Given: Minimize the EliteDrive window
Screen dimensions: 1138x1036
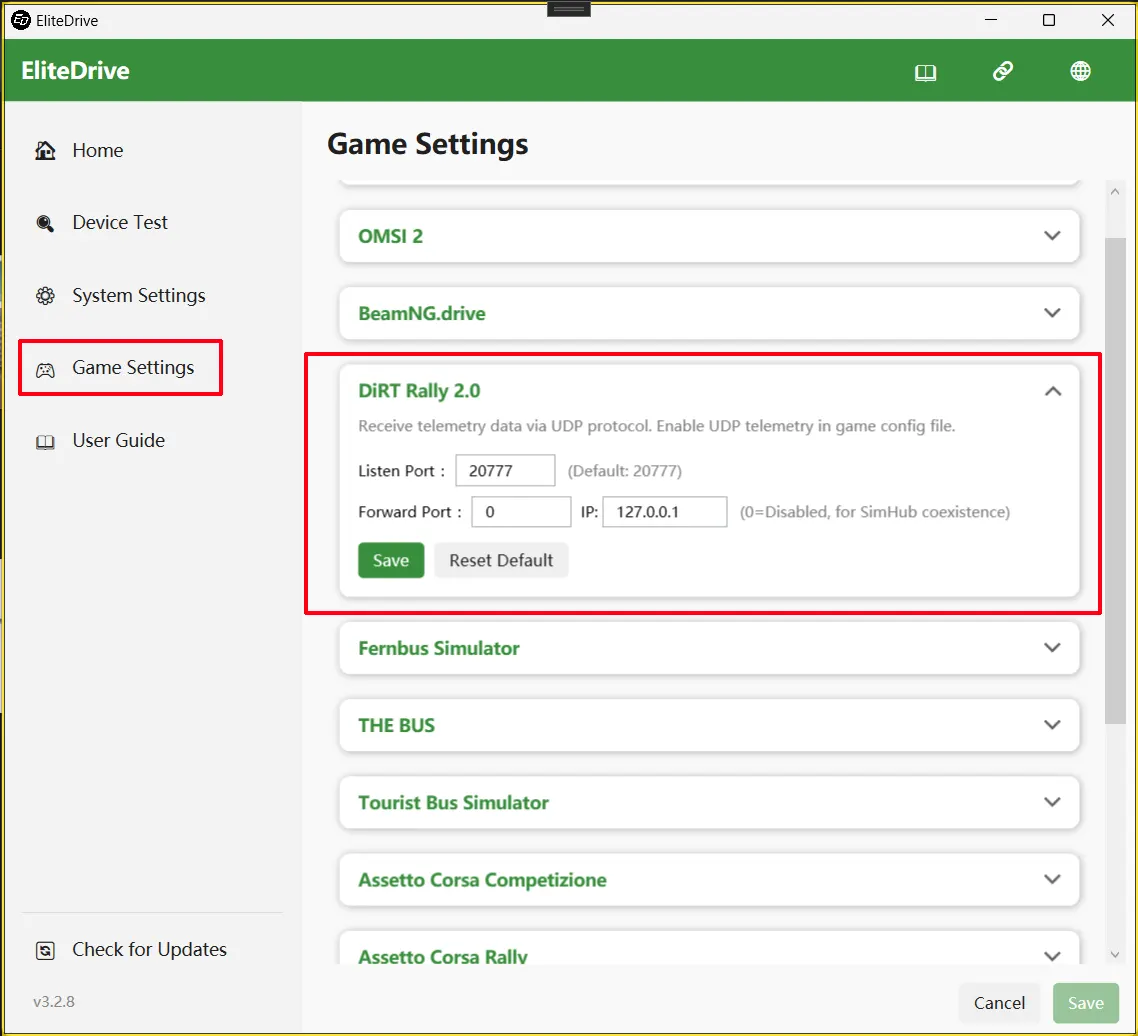Looking at the screenshot, I should pyautogui.click(x=991, y=20).
